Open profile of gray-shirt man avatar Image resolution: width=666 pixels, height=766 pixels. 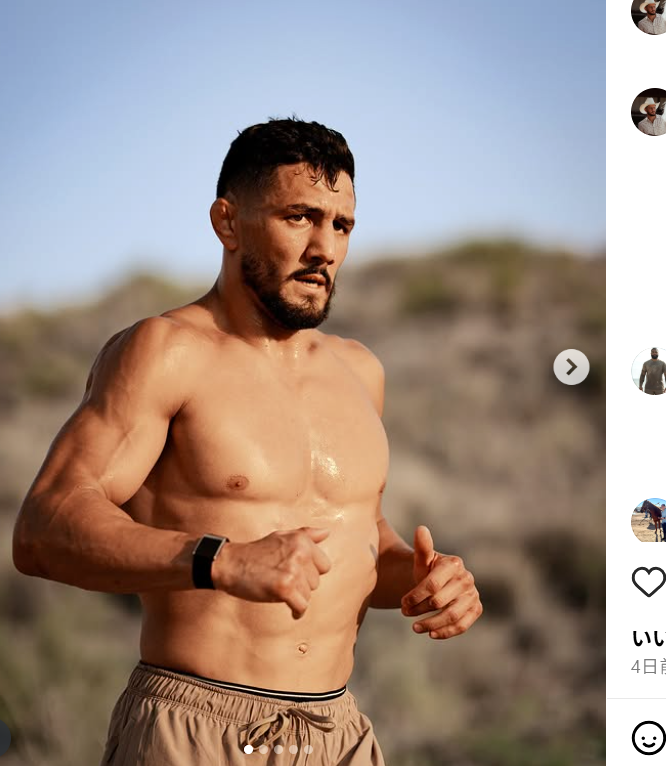[x=650, y=371]
